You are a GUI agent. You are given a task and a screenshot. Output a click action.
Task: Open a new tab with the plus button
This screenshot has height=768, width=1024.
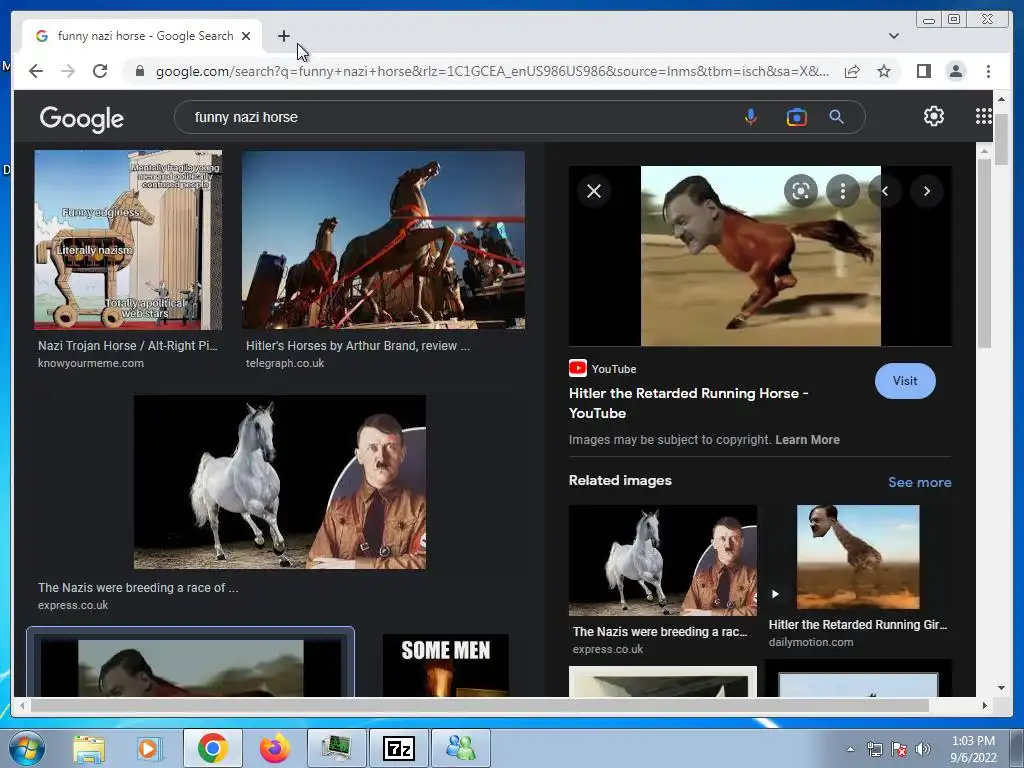(283, 36)
